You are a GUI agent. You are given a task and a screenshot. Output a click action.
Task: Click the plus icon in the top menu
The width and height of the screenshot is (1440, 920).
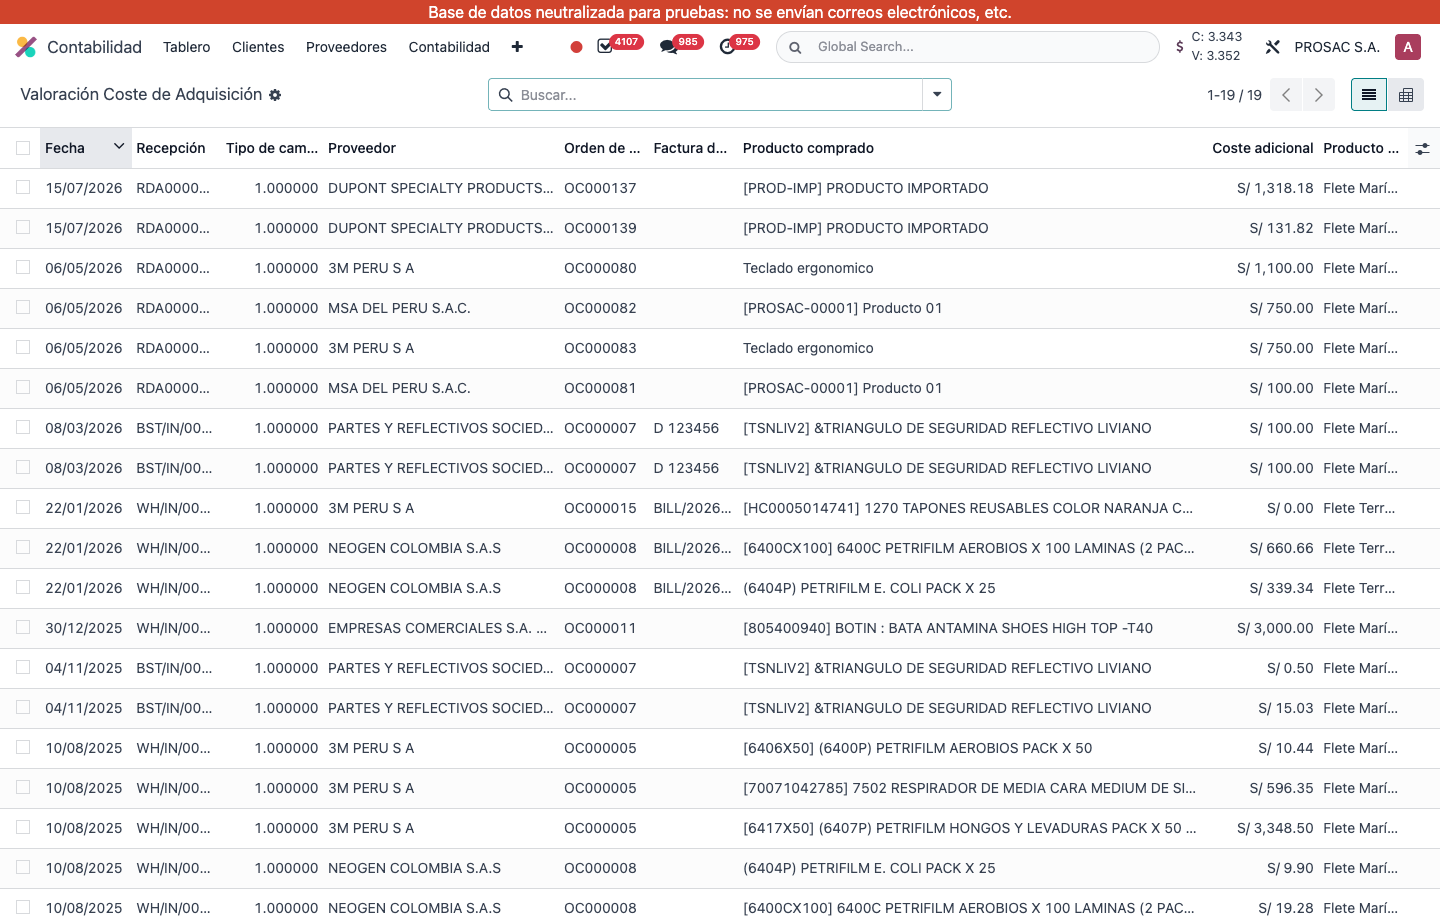tap(517, 47)
